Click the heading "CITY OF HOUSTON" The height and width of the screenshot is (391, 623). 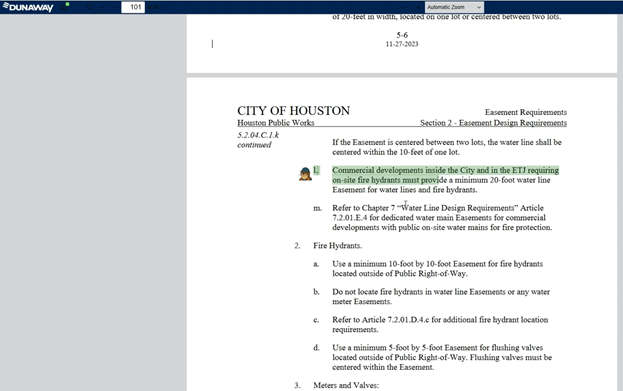[x=294, y=110]
